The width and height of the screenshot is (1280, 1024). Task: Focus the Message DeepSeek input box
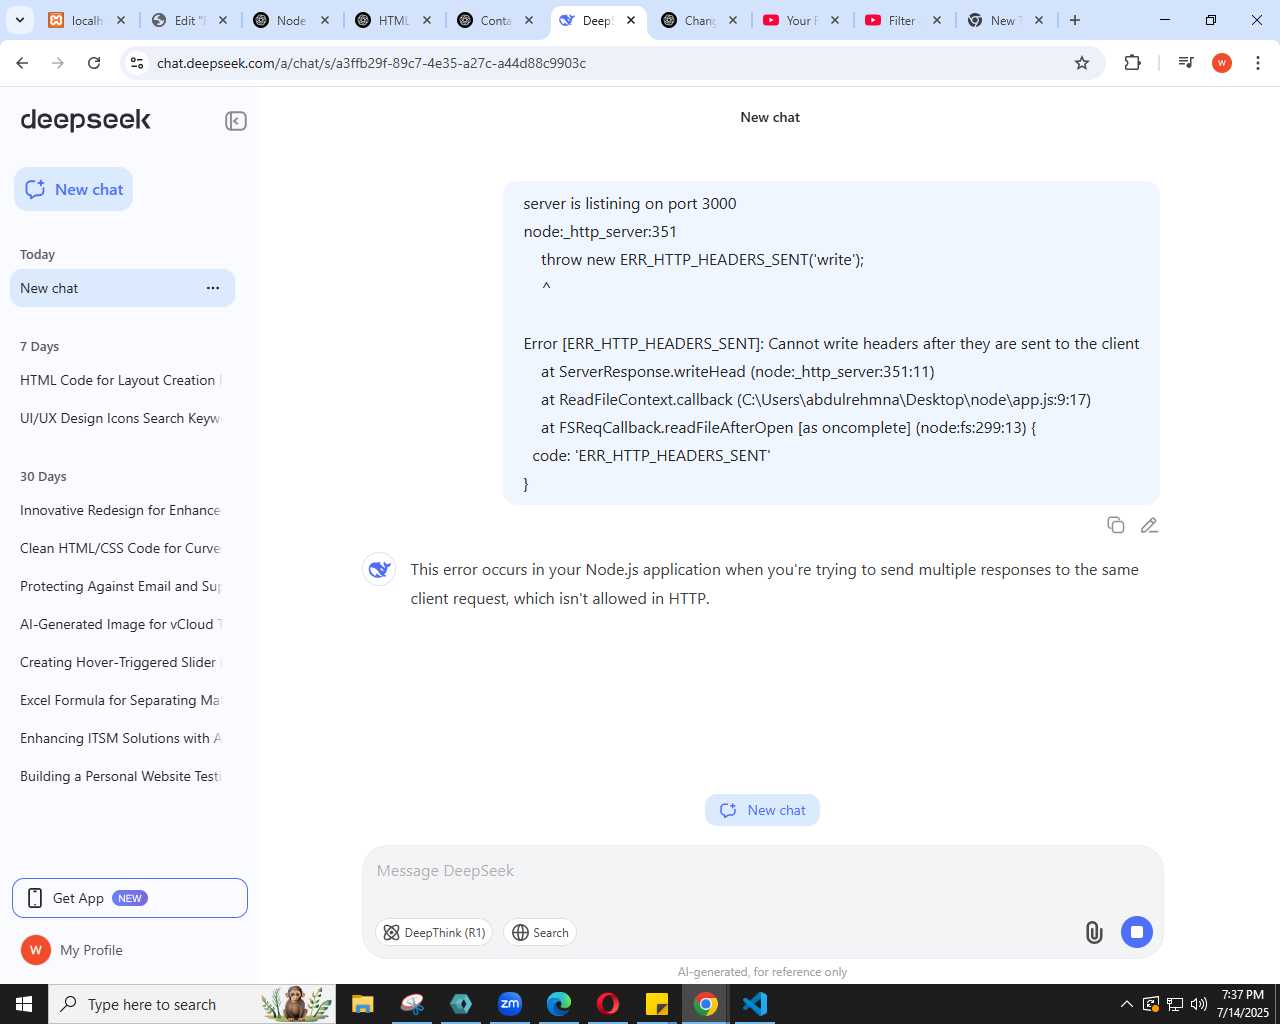(x=762, y=871)
